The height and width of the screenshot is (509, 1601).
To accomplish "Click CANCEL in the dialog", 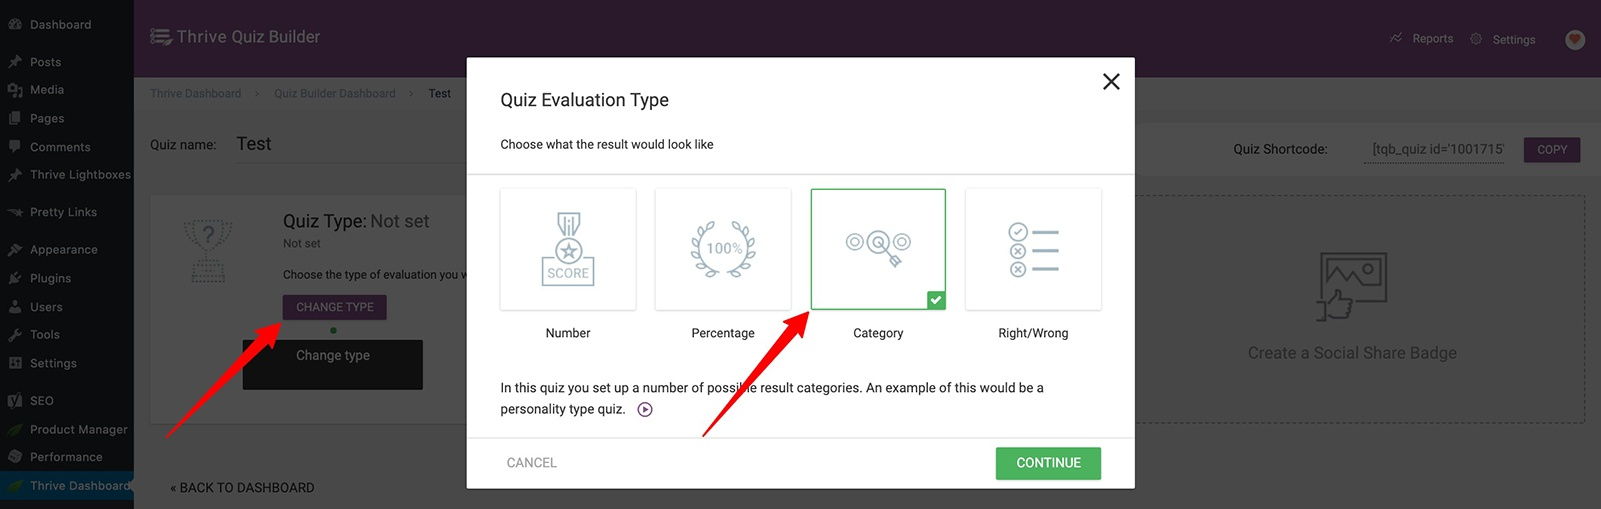I will tap(531, 463).
